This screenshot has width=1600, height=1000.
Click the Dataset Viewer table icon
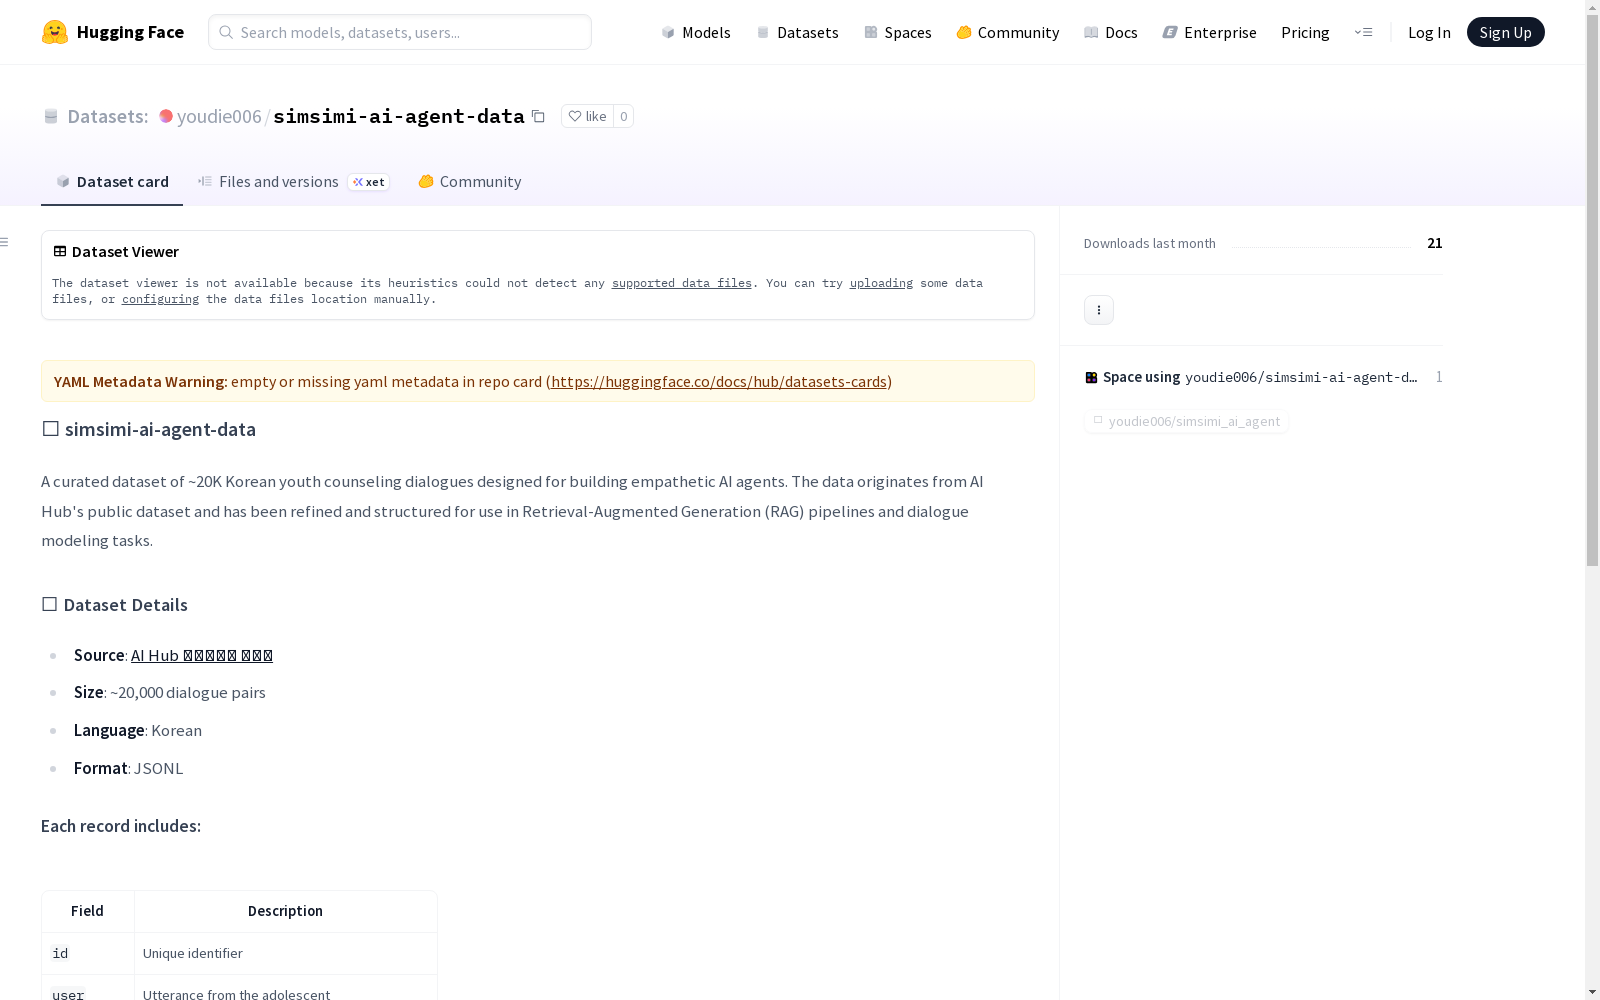tap(60, 251)
